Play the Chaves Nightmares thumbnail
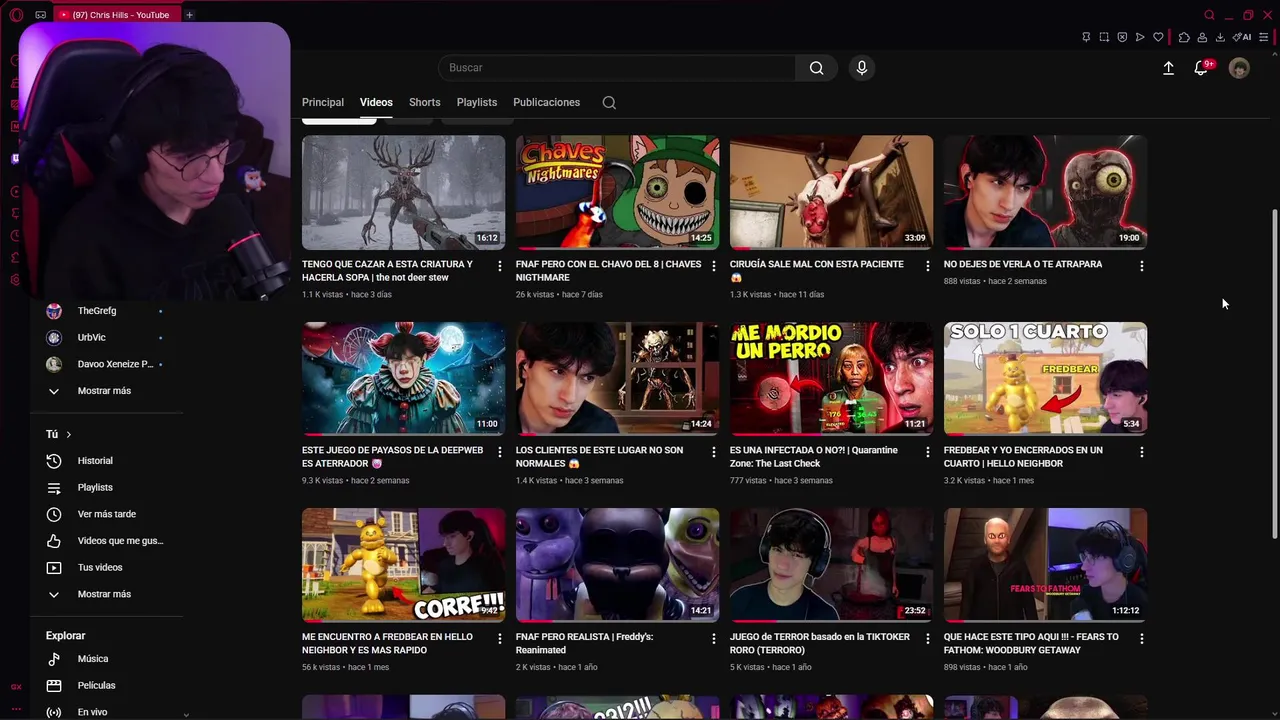Viewport: 1280px width, 720px height. click(x=617, y=192)
